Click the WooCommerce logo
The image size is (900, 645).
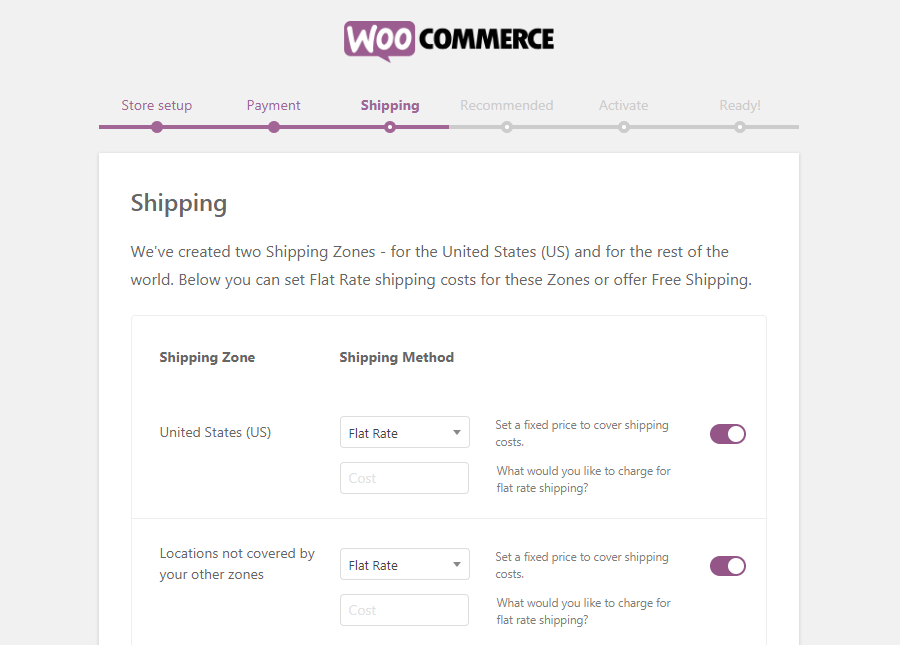point(448,39)
